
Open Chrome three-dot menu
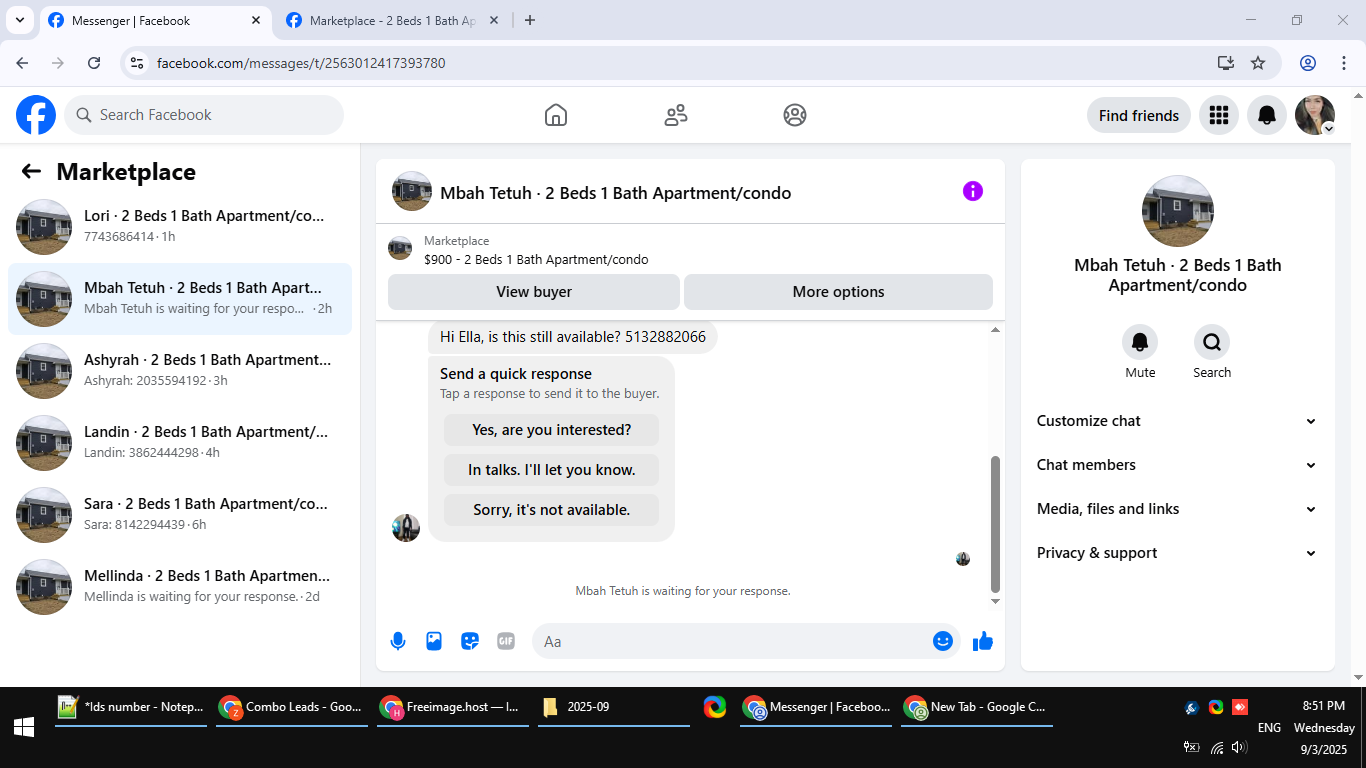[1344, 63]
